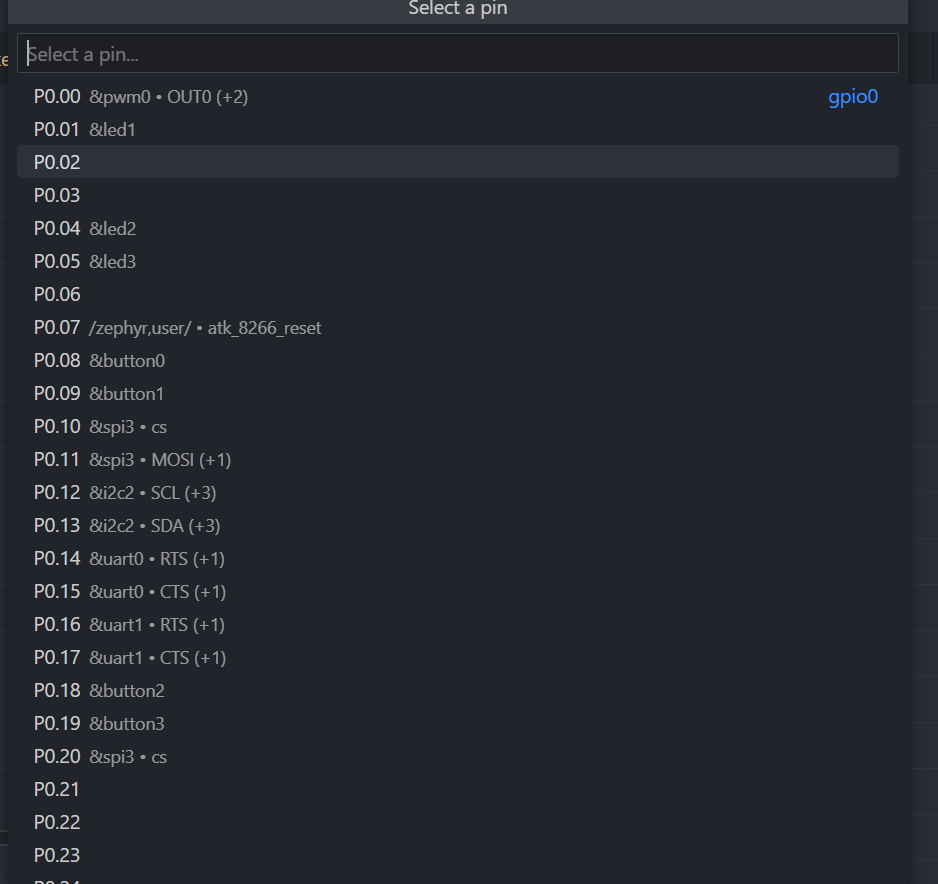Pick the unassigned P0.03 pin

click(x=57, y=195)
